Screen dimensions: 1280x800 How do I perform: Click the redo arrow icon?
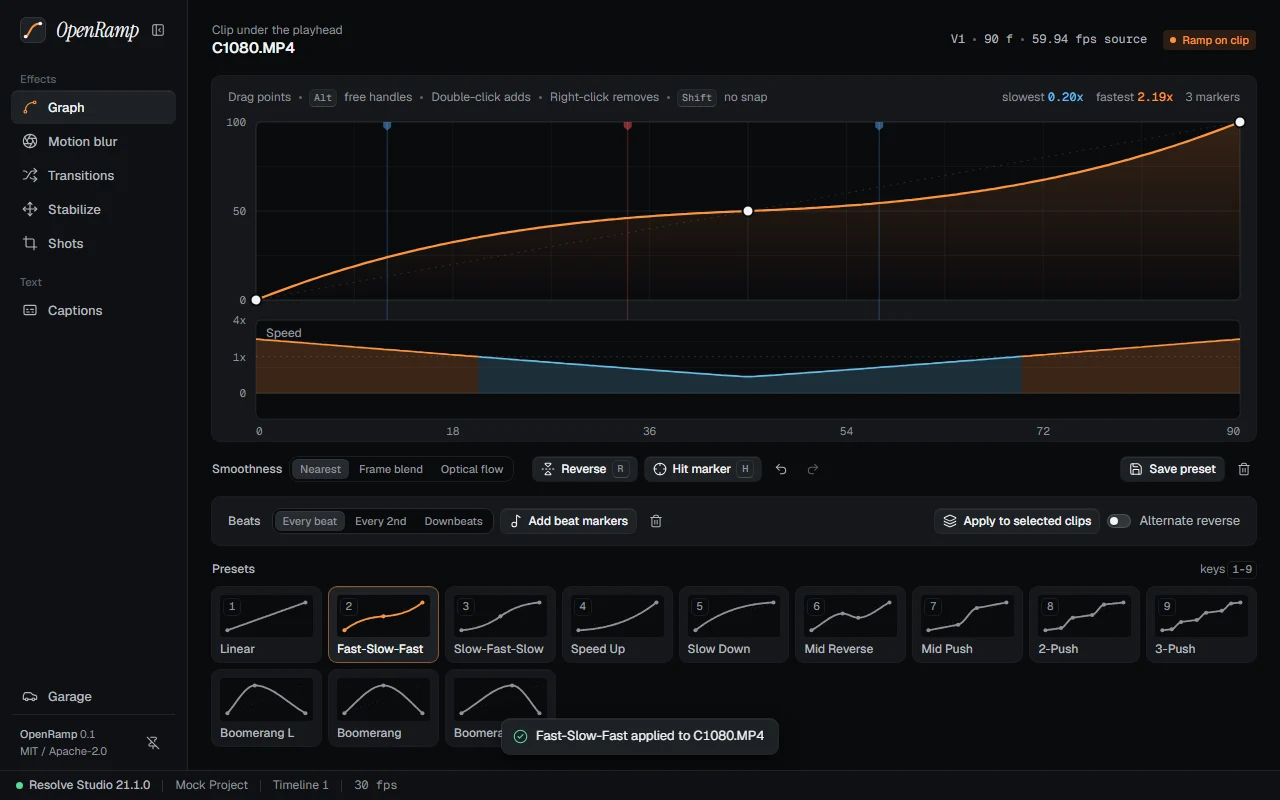(813, 469)
